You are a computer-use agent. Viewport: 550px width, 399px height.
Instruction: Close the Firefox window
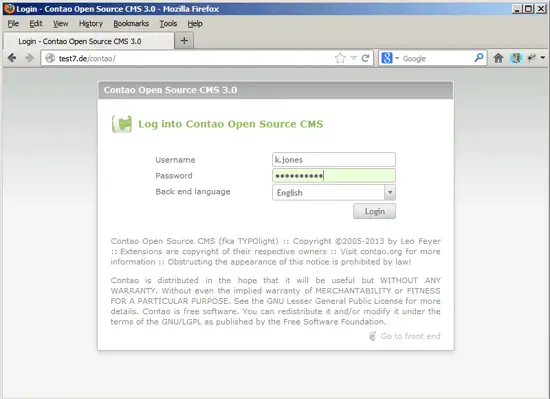(x=541, y=9)
